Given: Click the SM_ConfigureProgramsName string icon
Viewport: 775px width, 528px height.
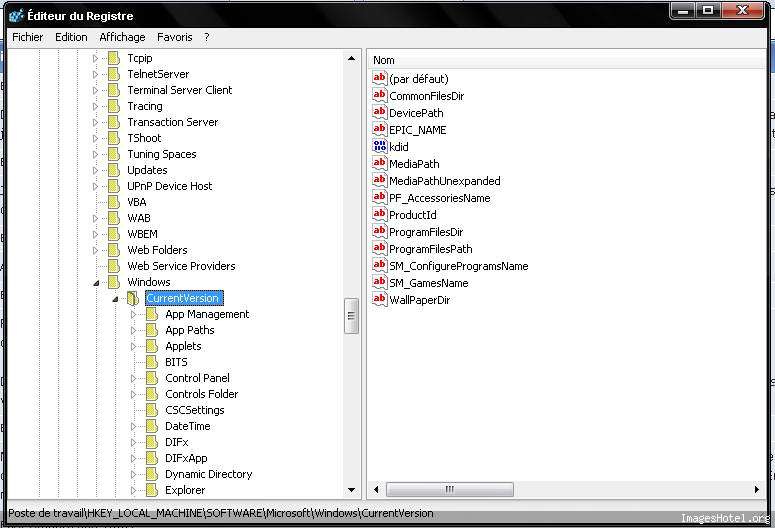Looking at the screenshot, I should (380, 265).
